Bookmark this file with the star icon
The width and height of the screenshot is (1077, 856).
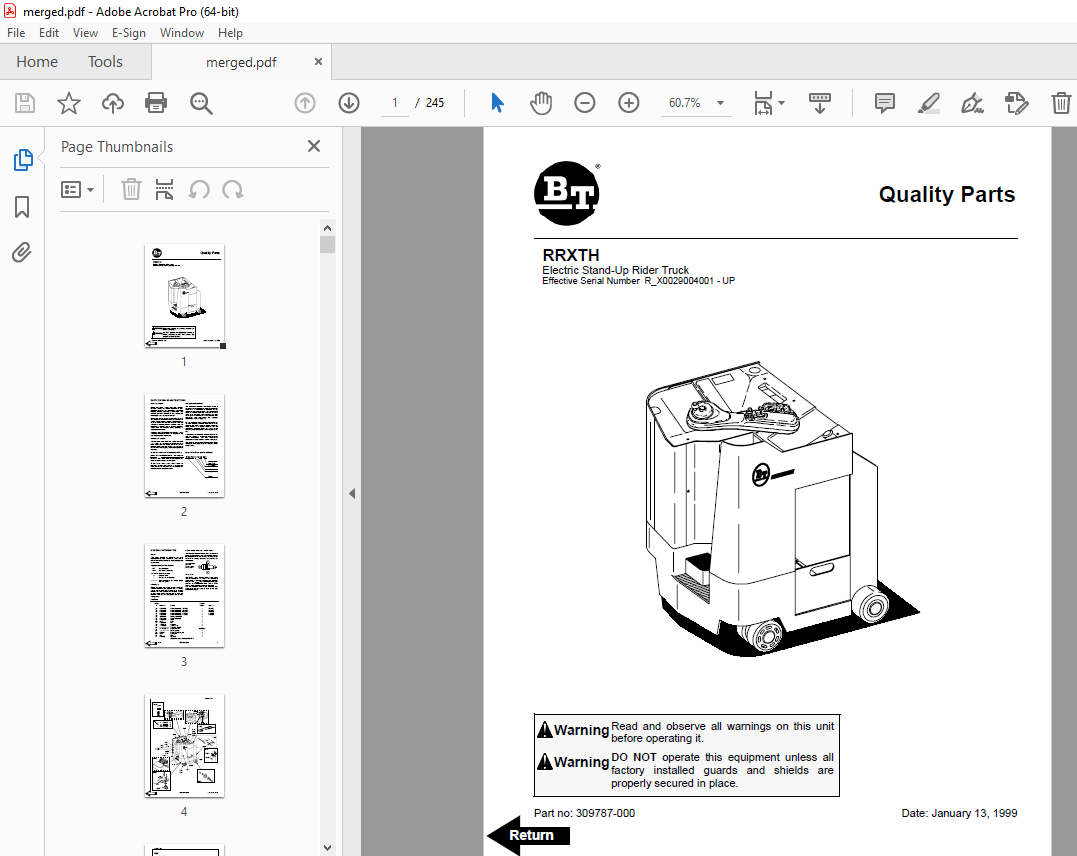[69, 103]
